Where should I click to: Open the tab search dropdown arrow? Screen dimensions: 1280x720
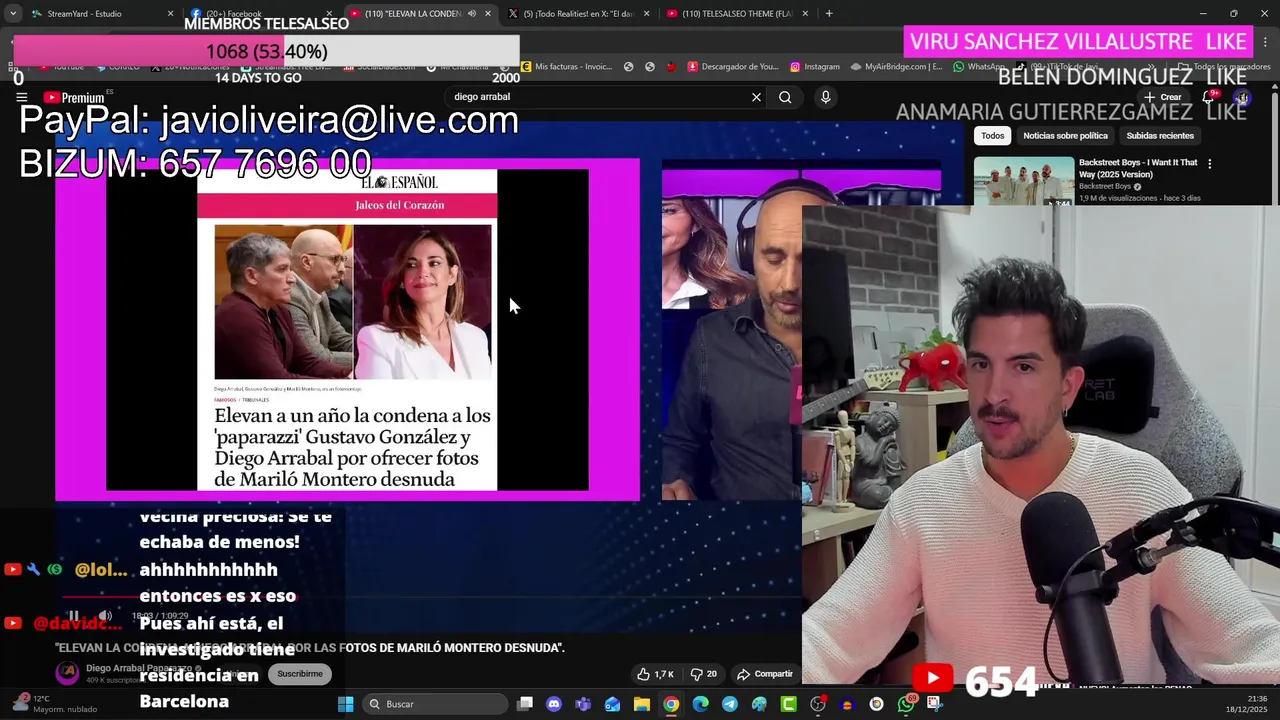(x=12, y=14)
